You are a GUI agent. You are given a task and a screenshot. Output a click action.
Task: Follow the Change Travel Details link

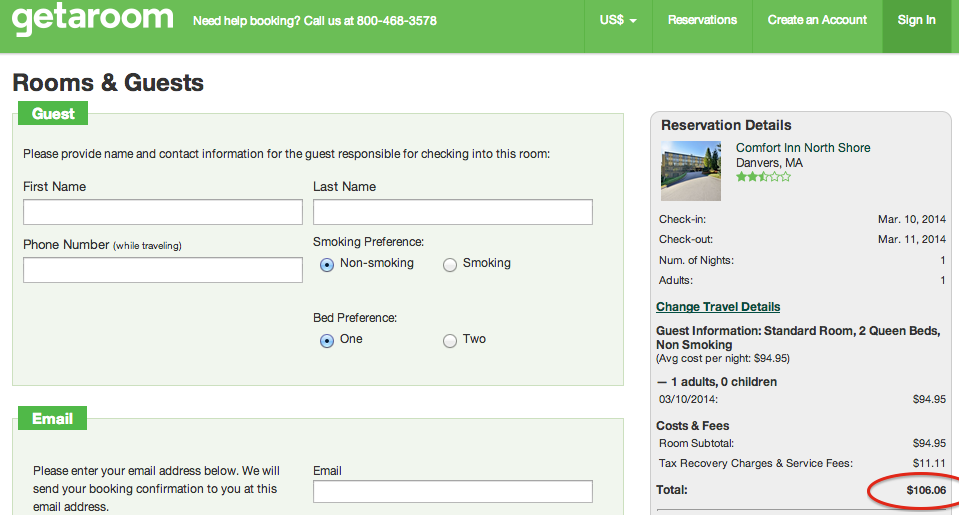[718, 306]
